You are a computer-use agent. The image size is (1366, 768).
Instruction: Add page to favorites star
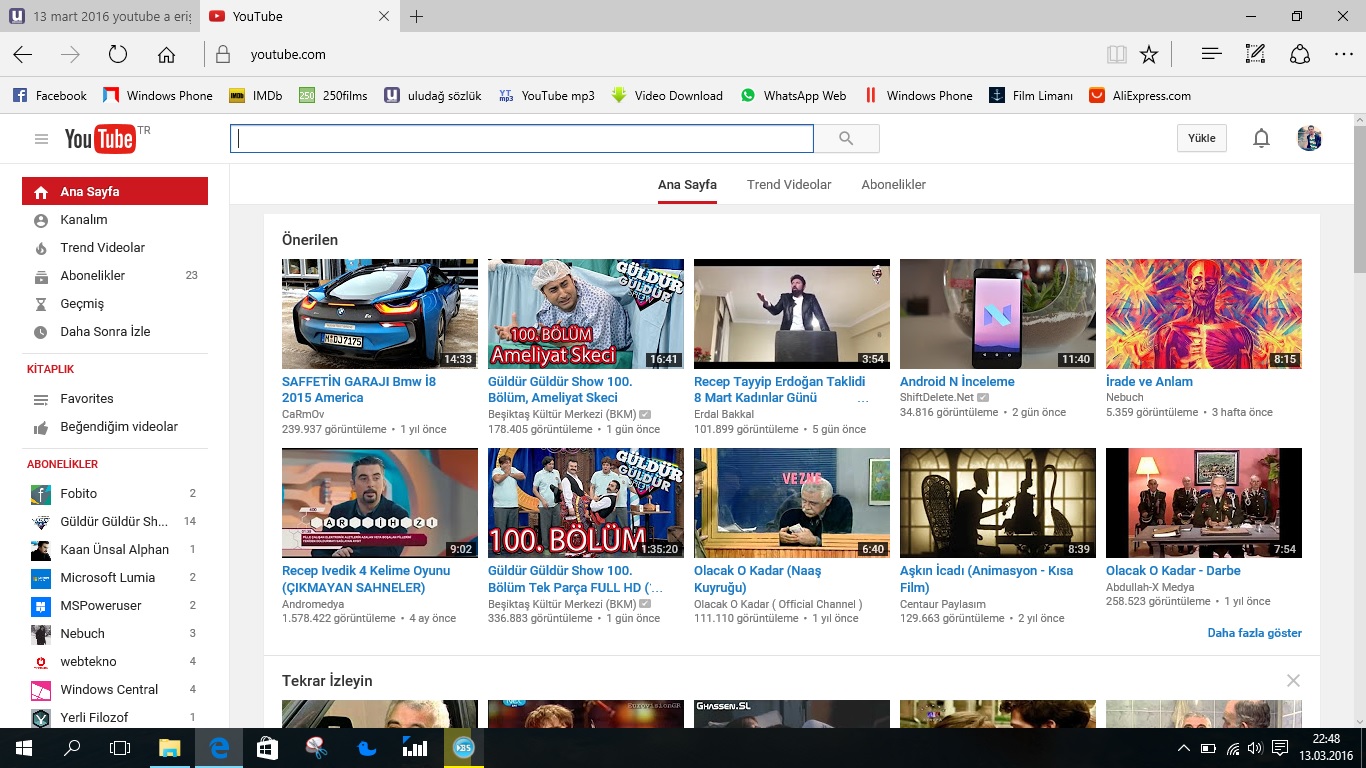click(x=1149, y=54)
